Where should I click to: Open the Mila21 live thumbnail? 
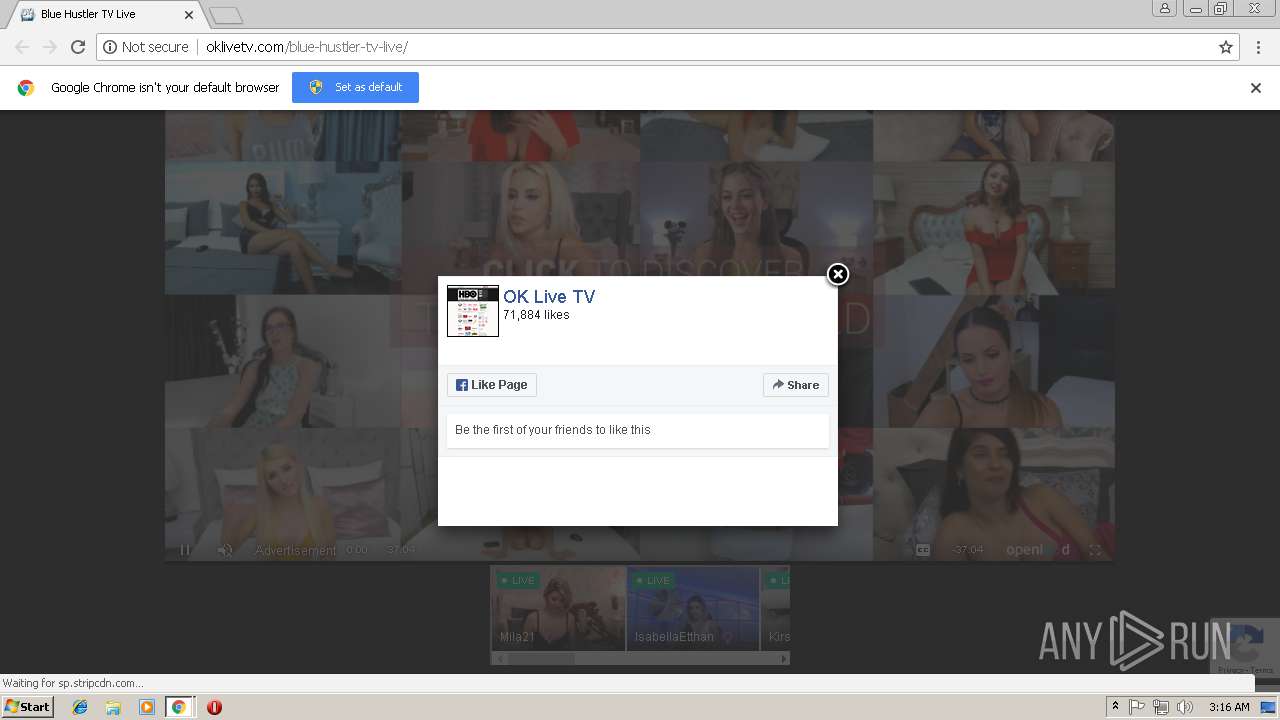pyautogui.click(x=559, y=609)
